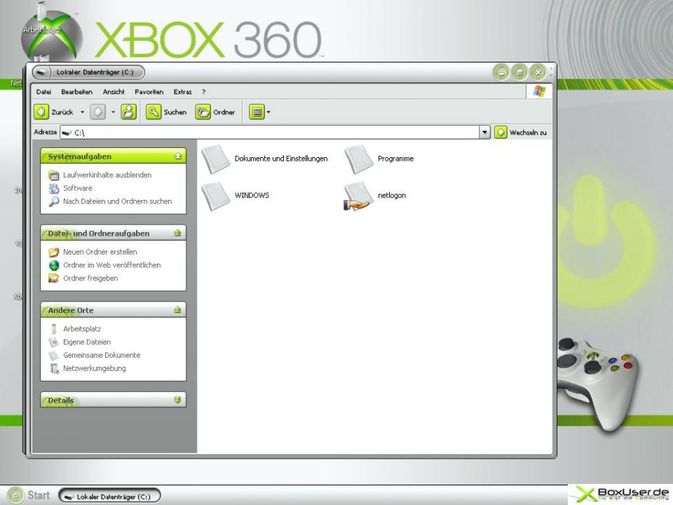Open the Extras menu
The width and height of the screenshot is (673, 505).
coord(182,92)
